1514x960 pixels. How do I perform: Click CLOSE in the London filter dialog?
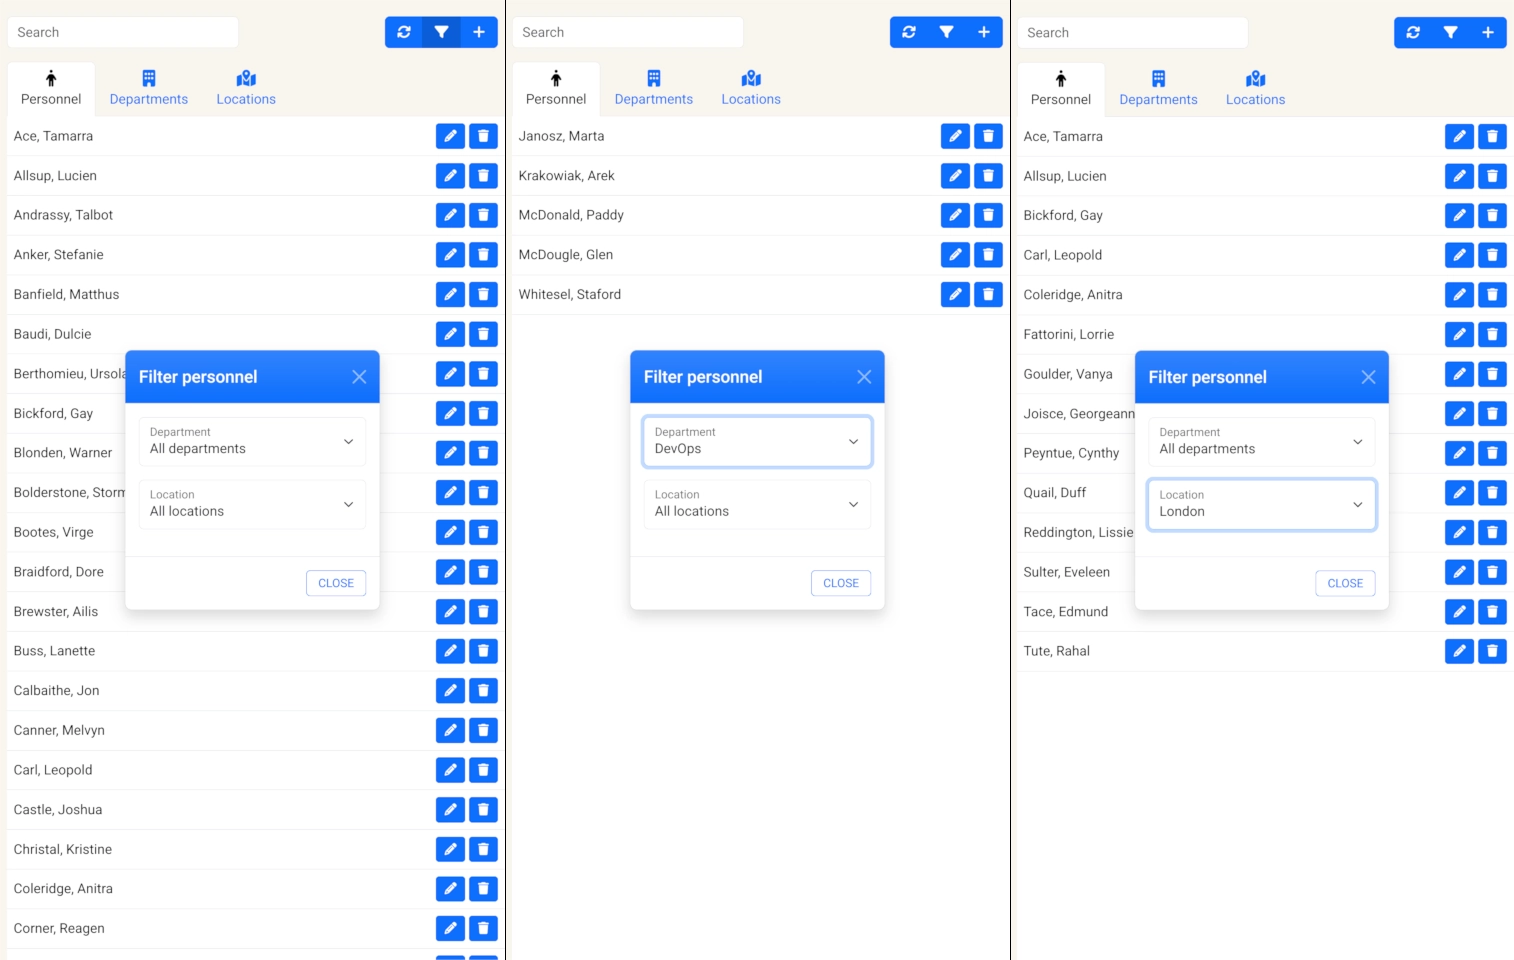point(1345,584)
